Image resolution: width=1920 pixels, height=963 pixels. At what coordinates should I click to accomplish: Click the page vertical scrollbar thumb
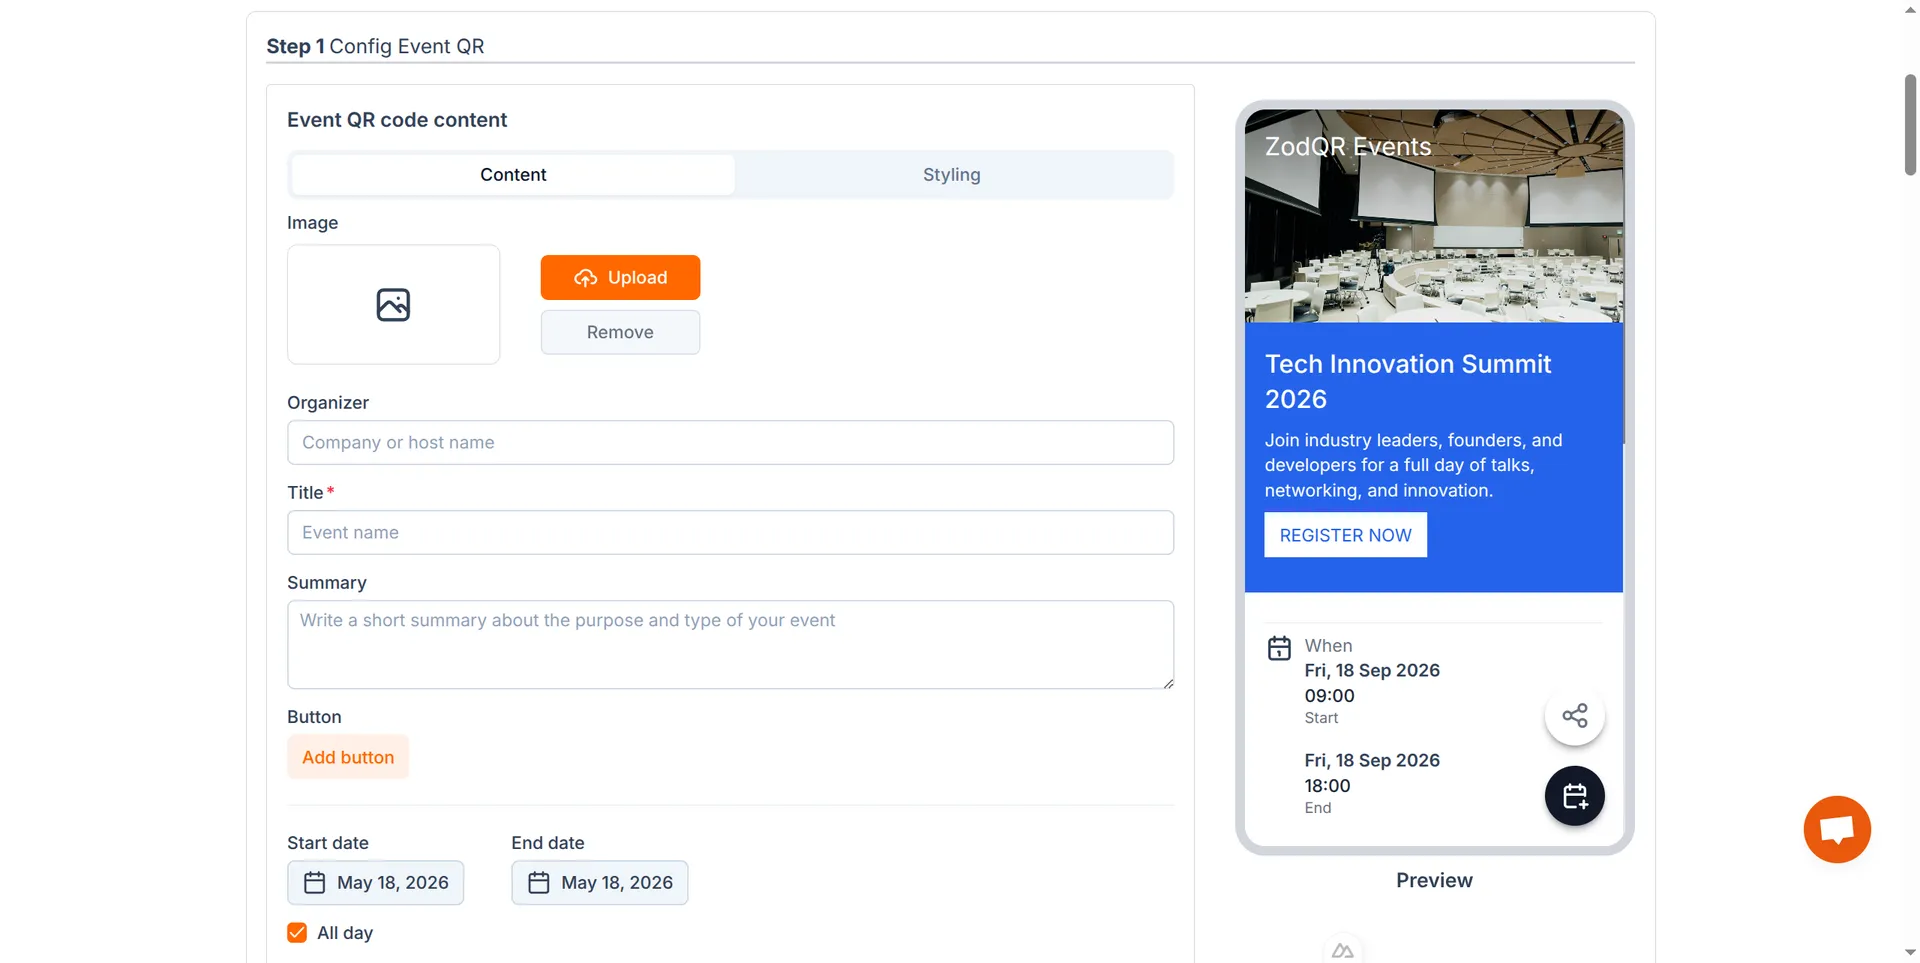(1910, 125)
